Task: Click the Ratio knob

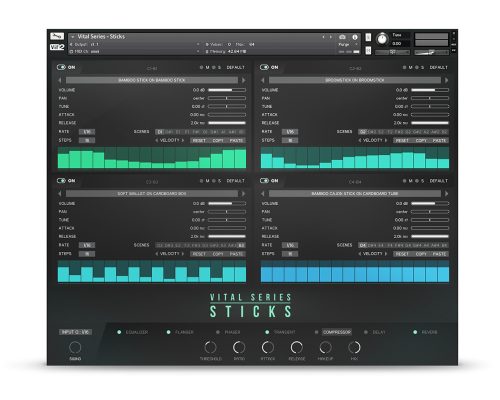Action: (x=239, y=347)
